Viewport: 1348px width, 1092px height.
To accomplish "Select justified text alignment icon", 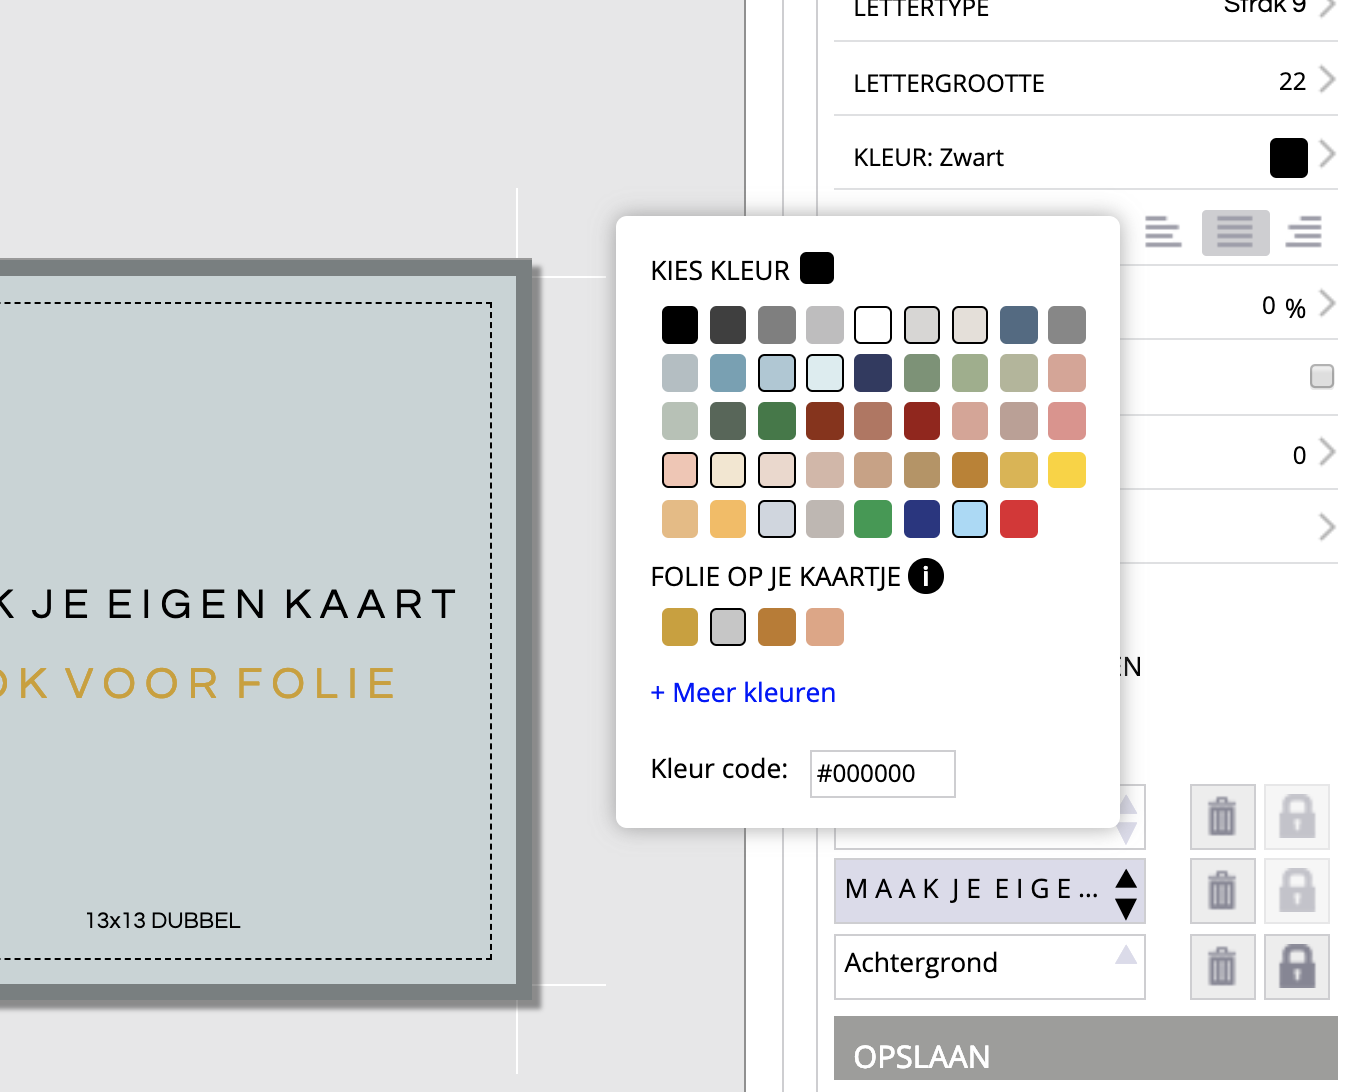I will 1235,232.
